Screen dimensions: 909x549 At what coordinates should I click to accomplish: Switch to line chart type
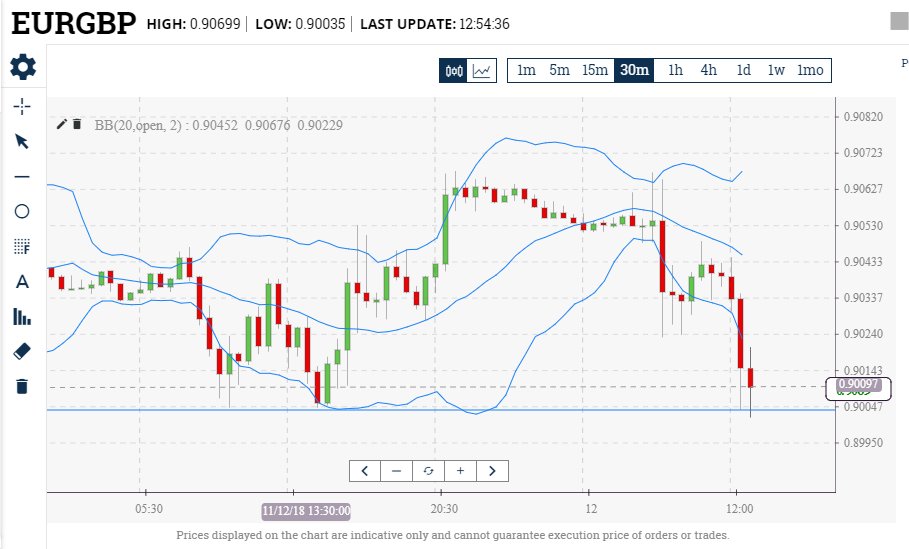click(482, 71)
